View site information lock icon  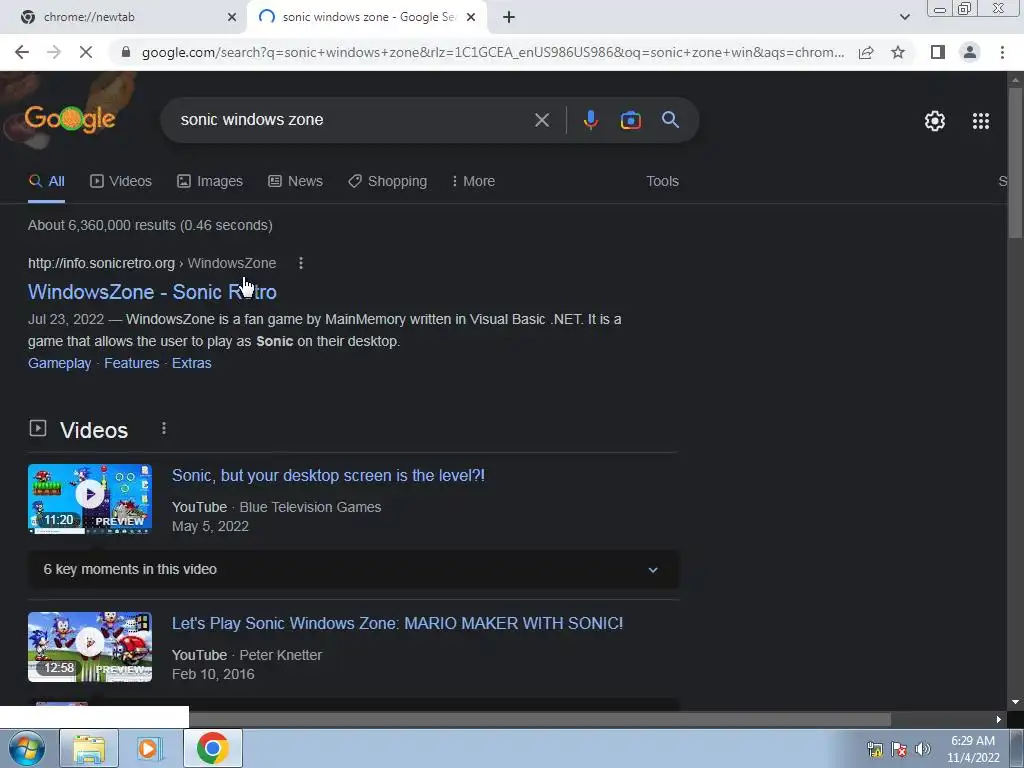click(x=126, y=52)
